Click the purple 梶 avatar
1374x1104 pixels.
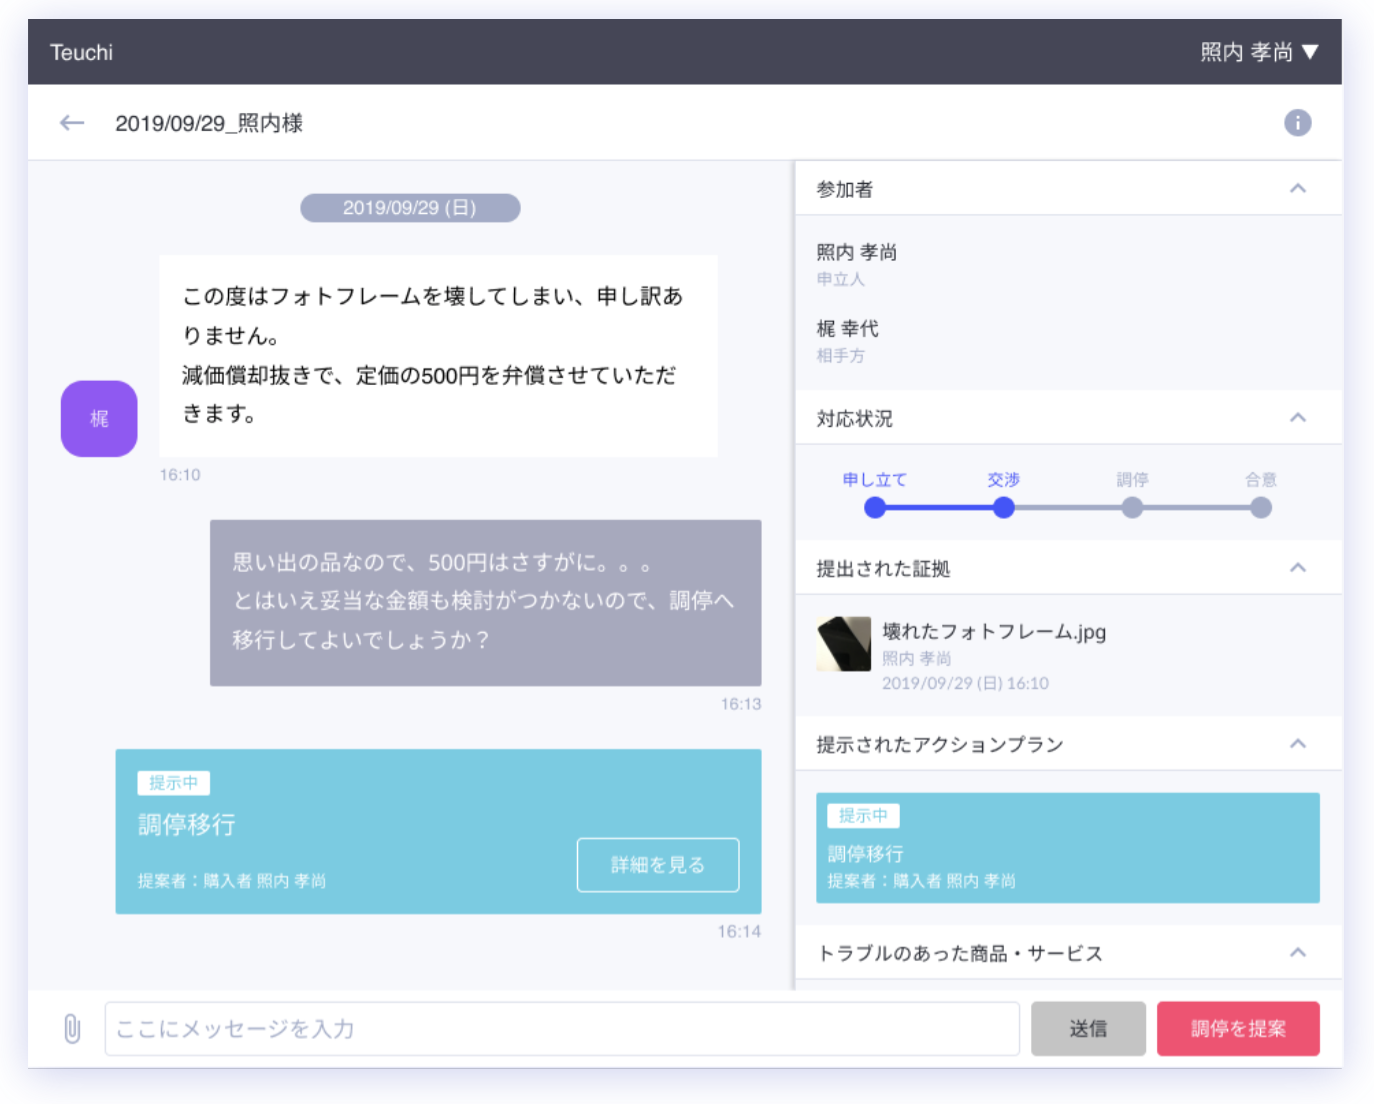(99, 418)
